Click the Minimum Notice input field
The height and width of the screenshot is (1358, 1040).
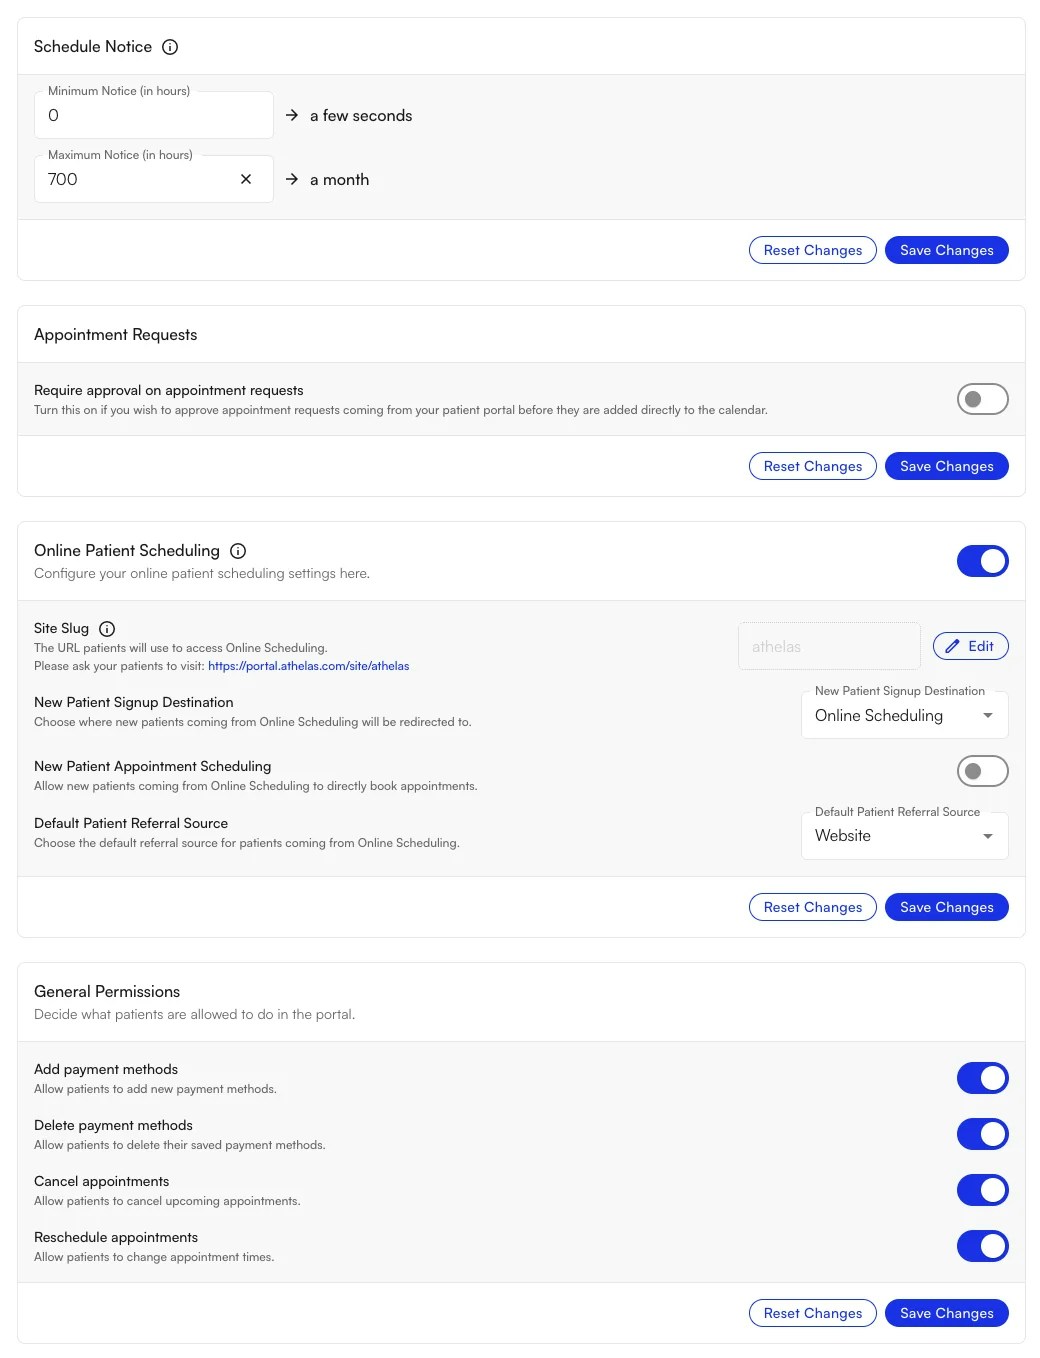click(153, 115)
